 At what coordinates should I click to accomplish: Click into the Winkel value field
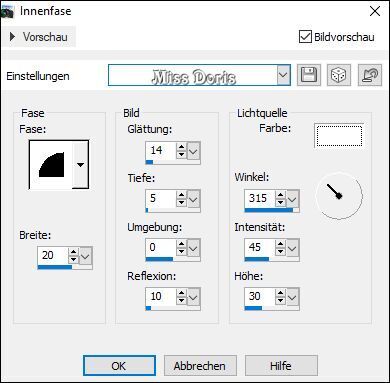(260, 199)
